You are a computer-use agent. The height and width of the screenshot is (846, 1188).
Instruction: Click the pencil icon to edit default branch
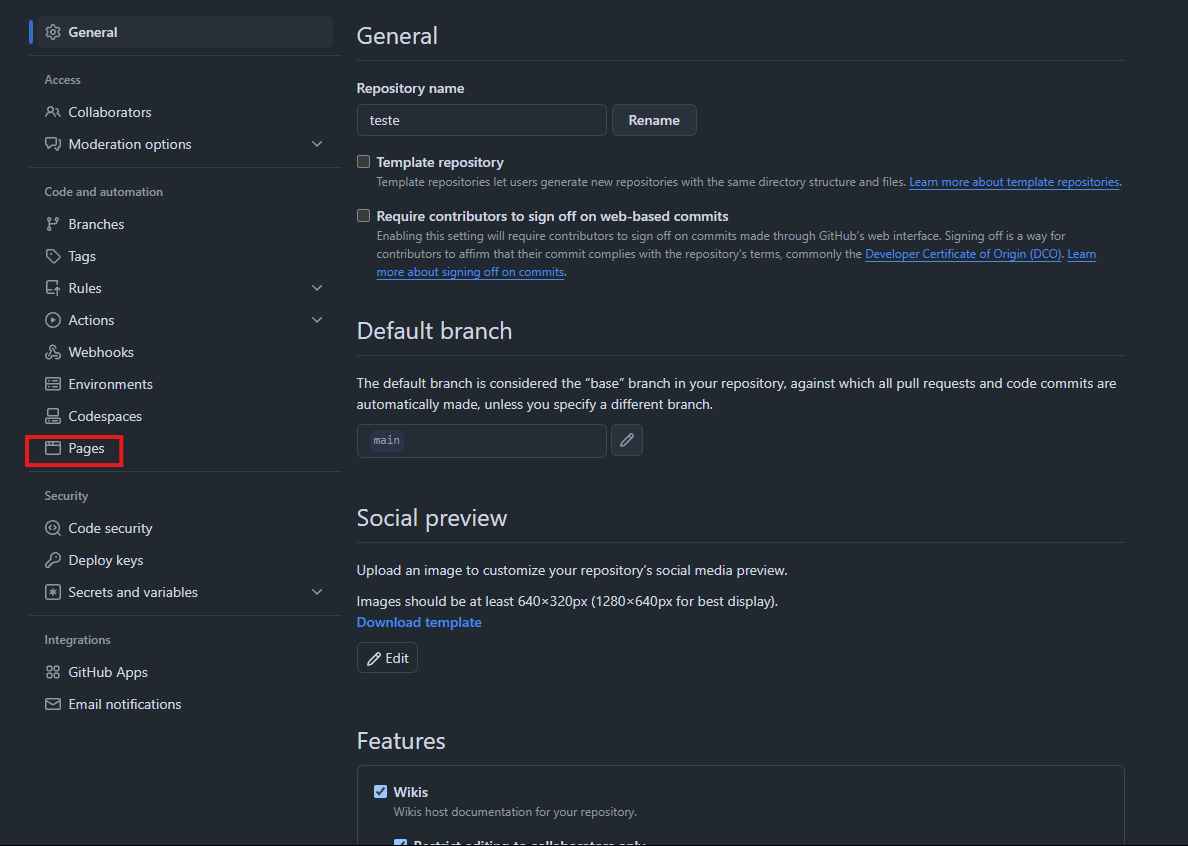coord(627,440)
